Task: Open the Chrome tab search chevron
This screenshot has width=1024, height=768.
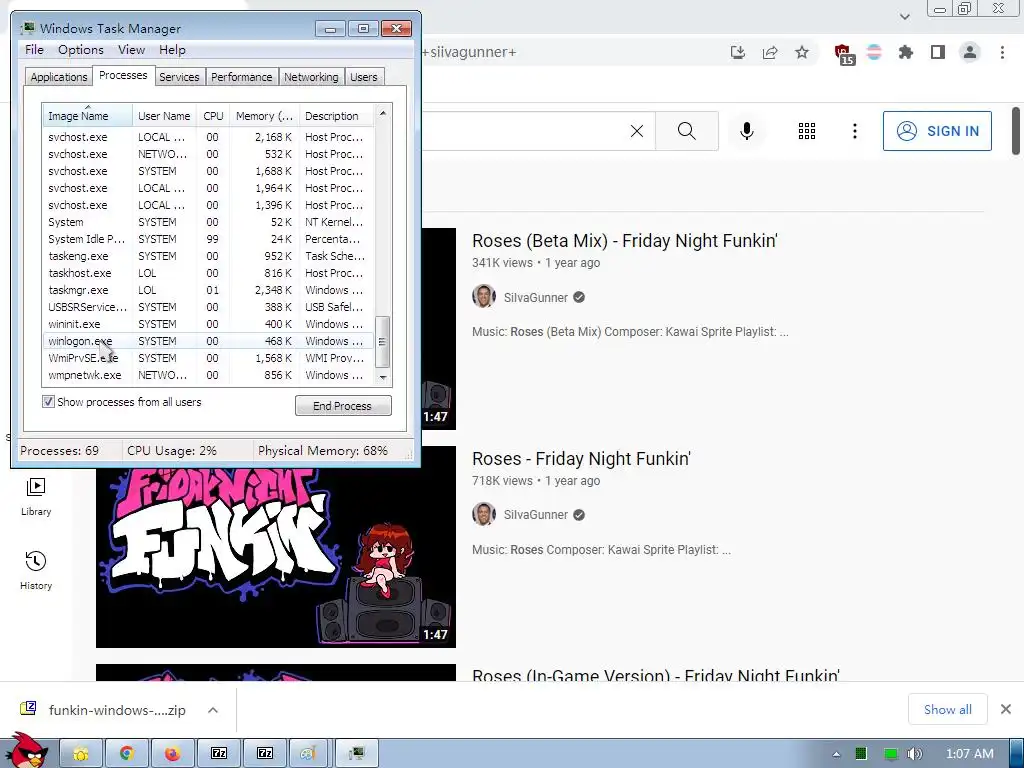Action: coord(904,16)
